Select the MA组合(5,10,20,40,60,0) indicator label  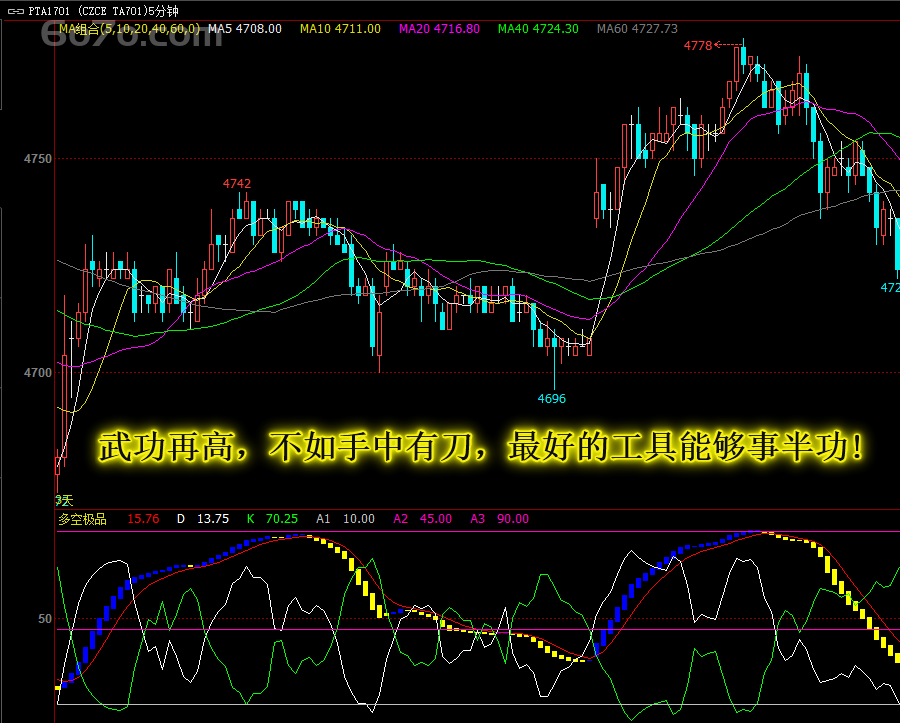[130, 29]
